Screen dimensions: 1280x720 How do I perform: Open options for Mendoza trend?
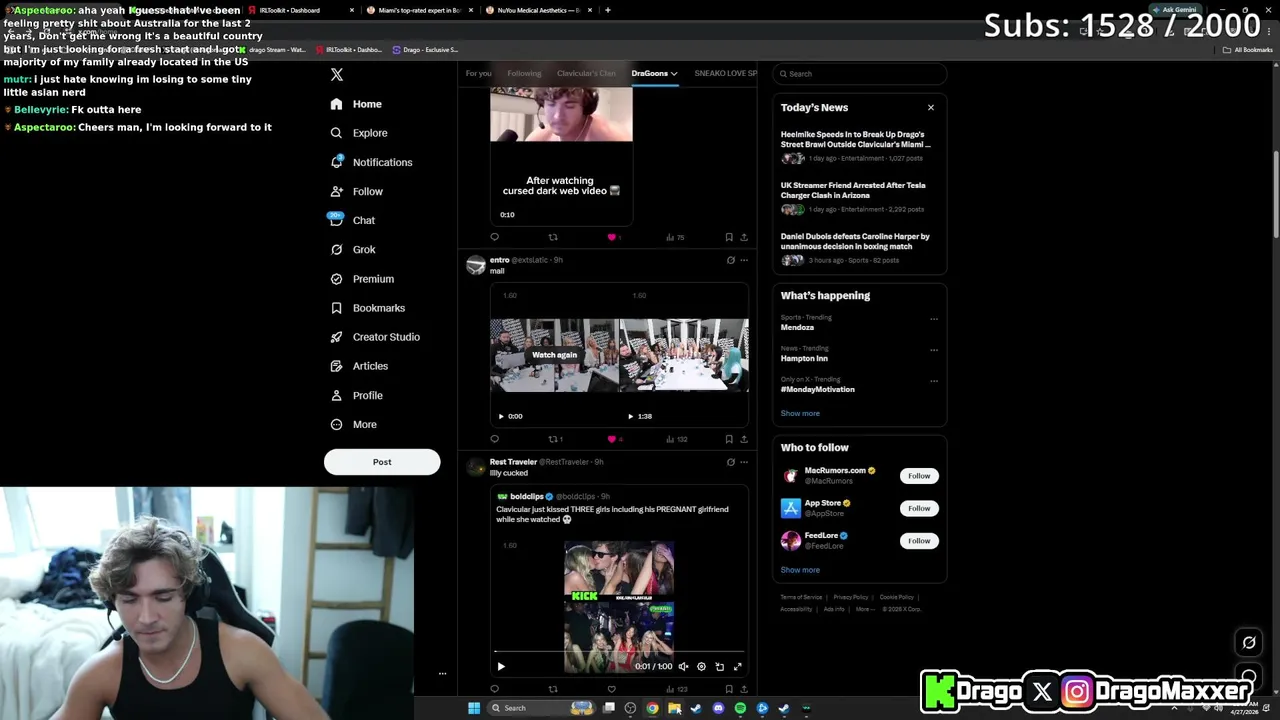coord(934,319)
